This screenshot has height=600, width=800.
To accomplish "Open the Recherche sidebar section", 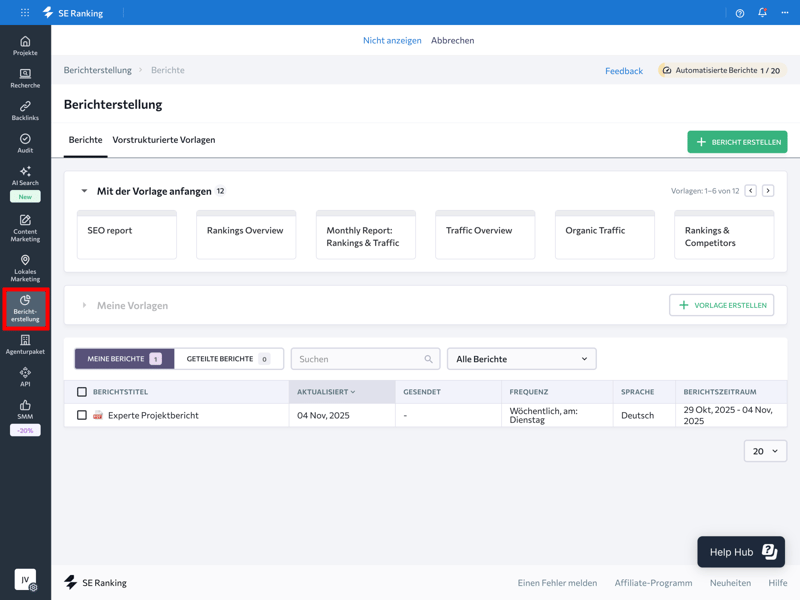I will pos(25,78).
